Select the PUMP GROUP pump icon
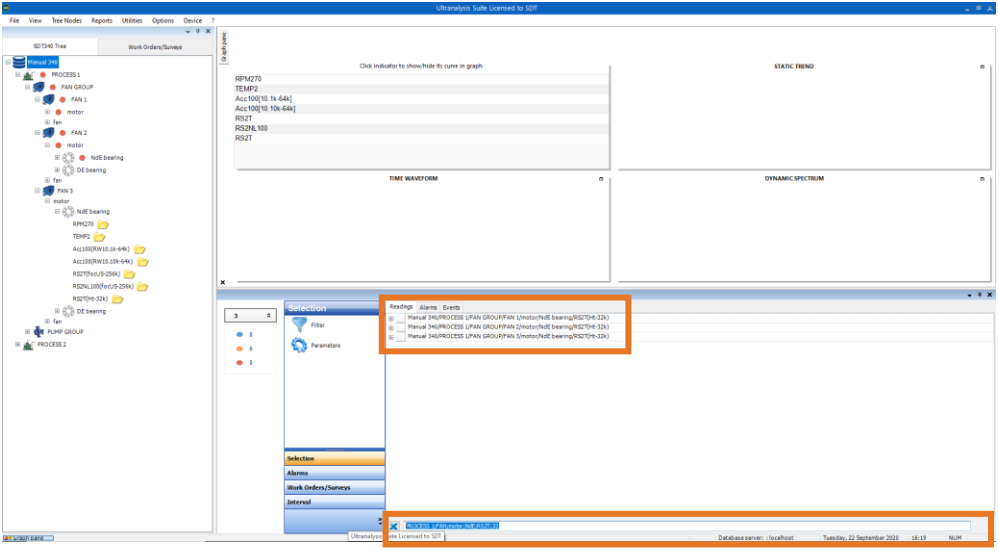This screenshot has width=999, height=551. coord(39,332)
